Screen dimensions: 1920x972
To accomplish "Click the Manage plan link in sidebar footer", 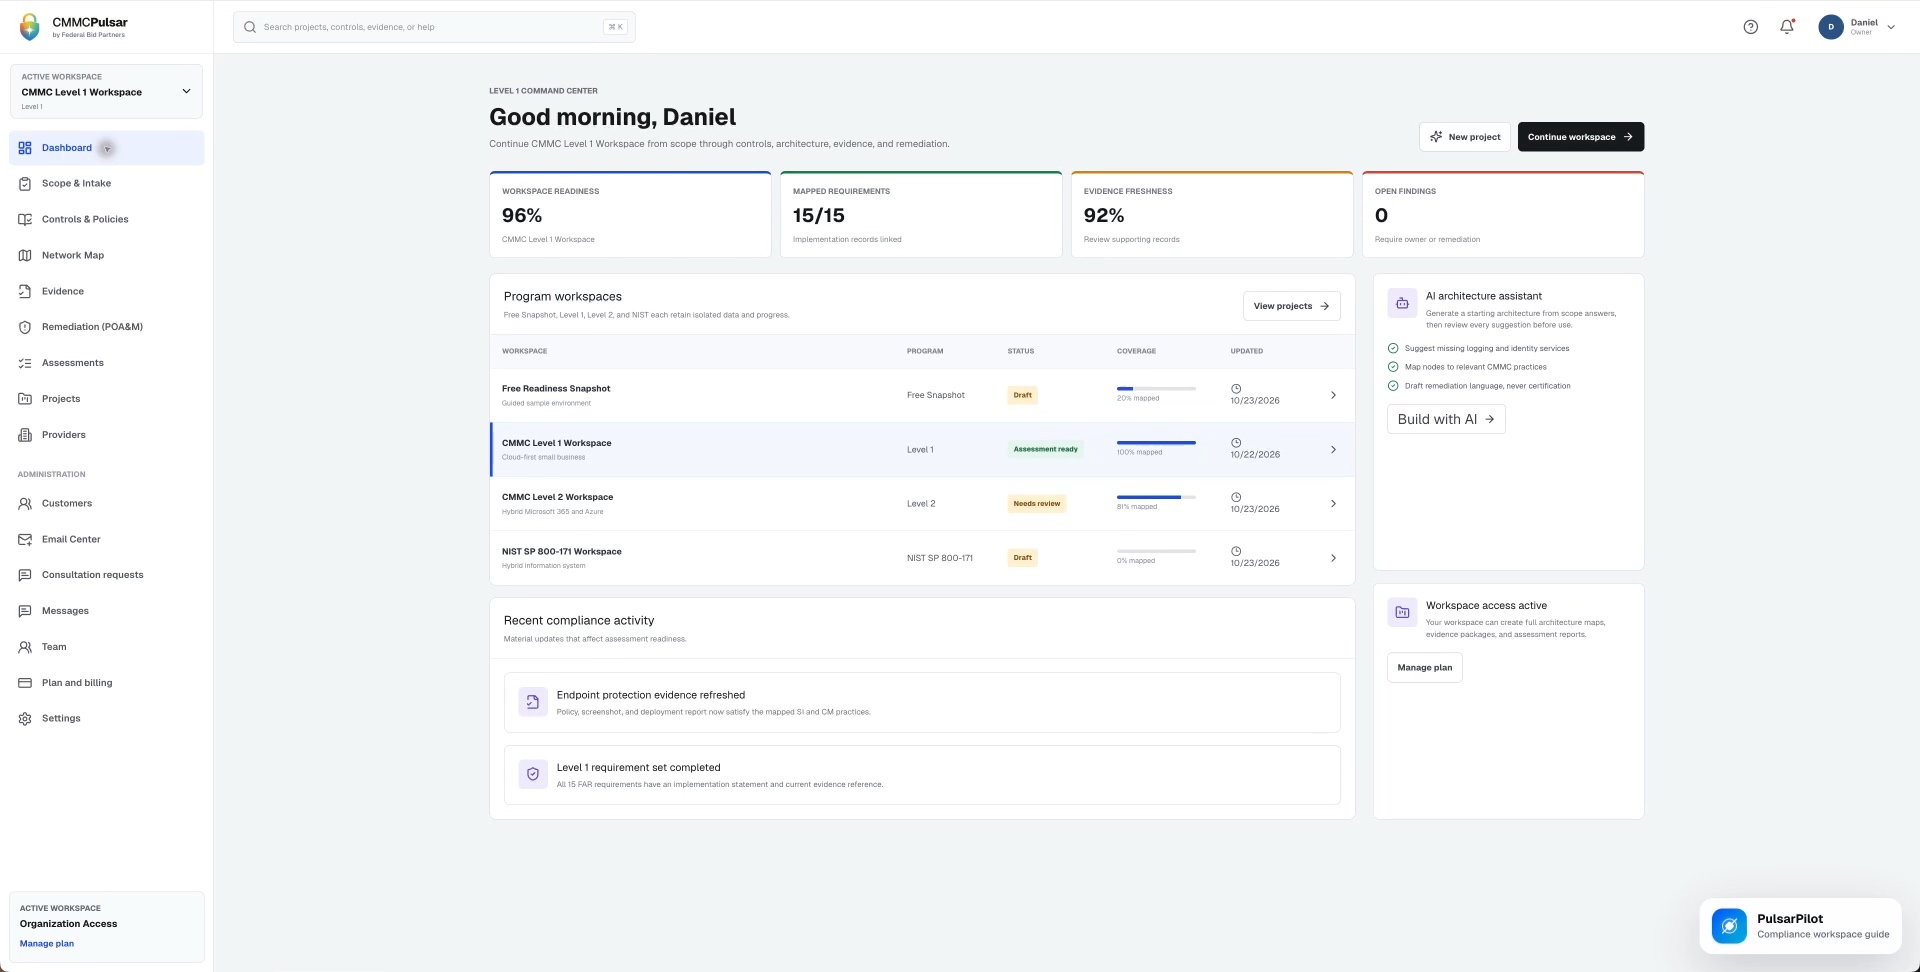I will (47, 944).
